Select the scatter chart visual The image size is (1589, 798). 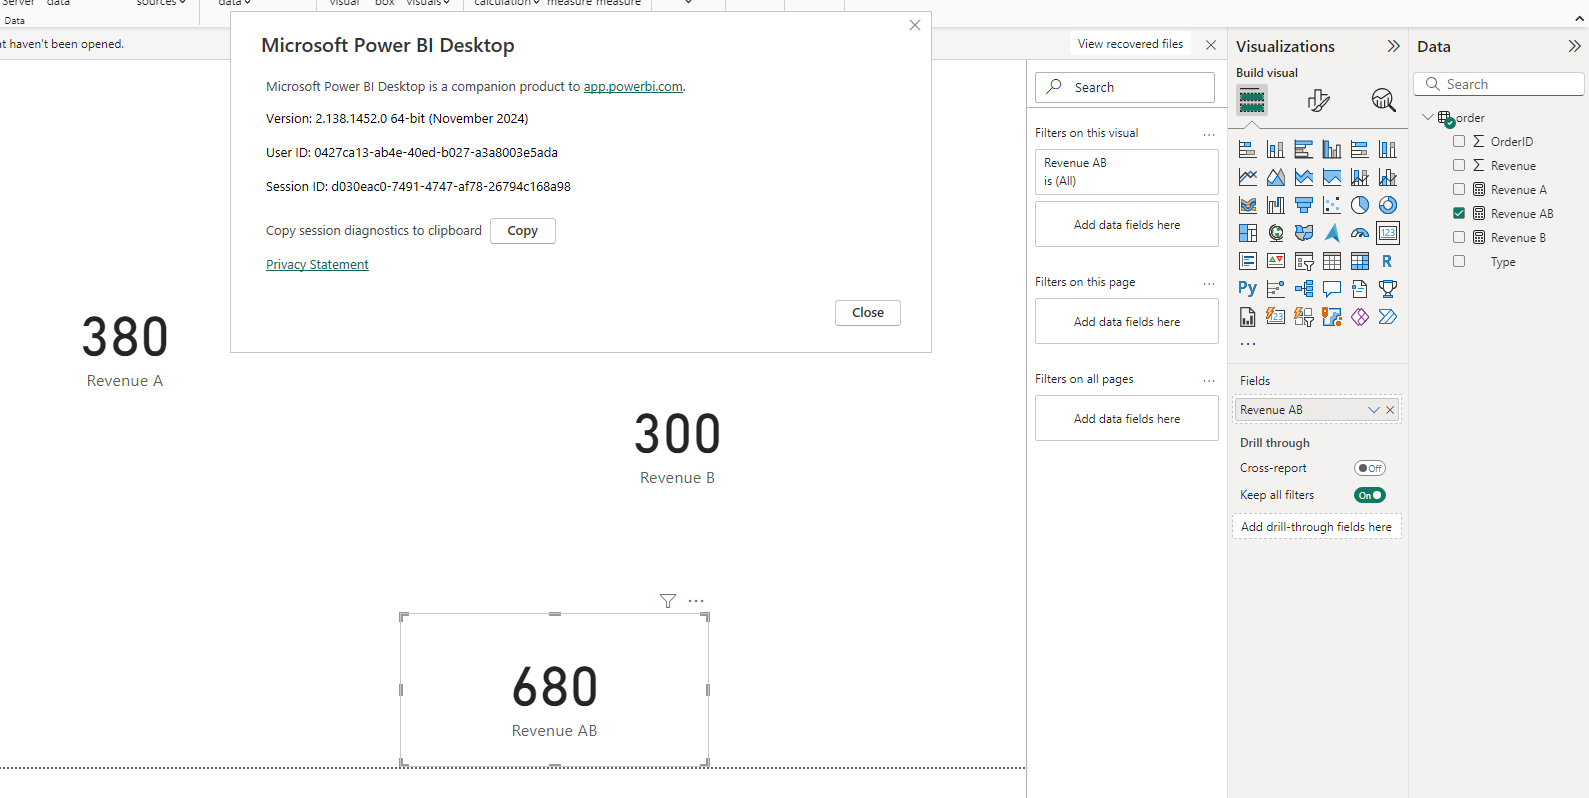tap(1331, 205)
